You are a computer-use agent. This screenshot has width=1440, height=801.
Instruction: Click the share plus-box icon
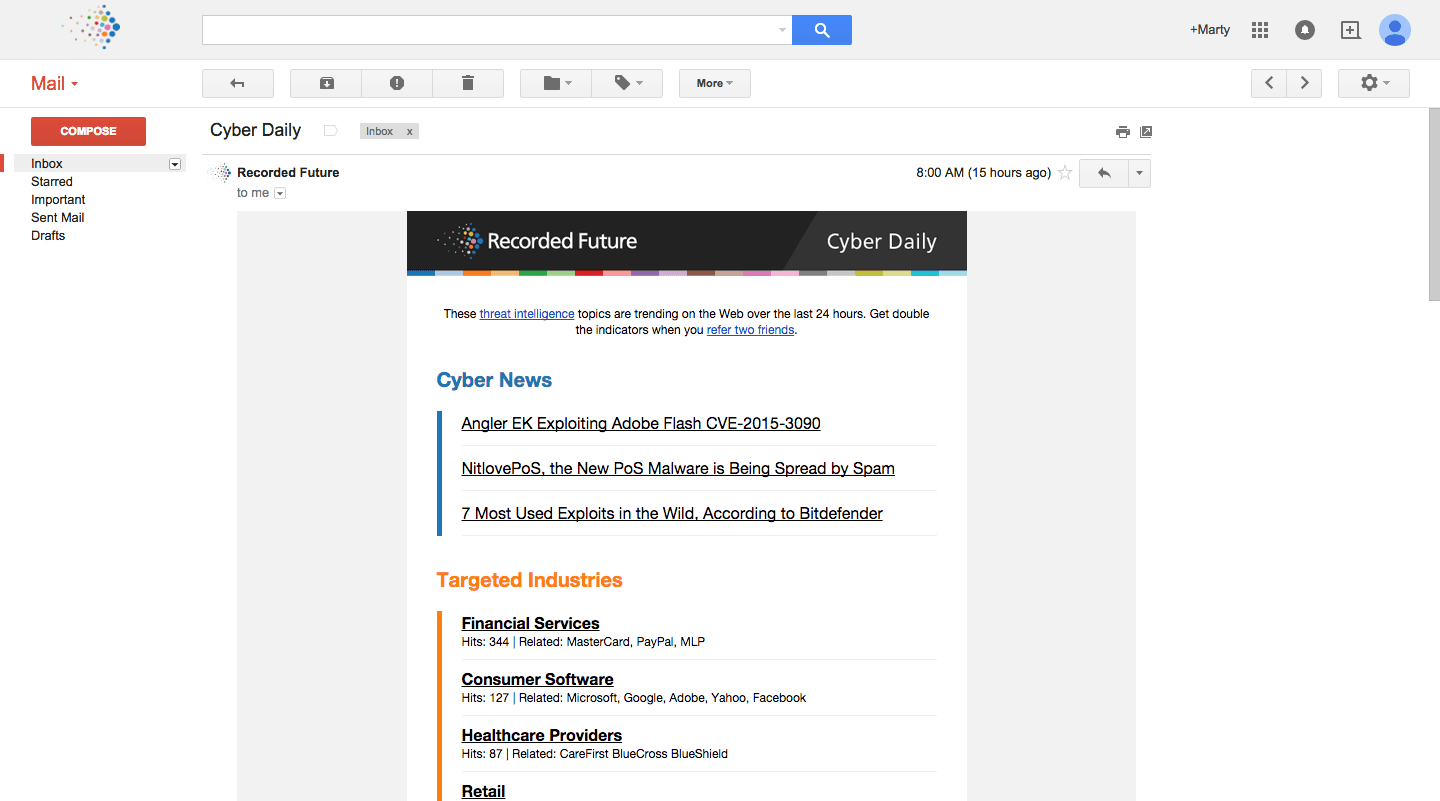(1350, 30)
